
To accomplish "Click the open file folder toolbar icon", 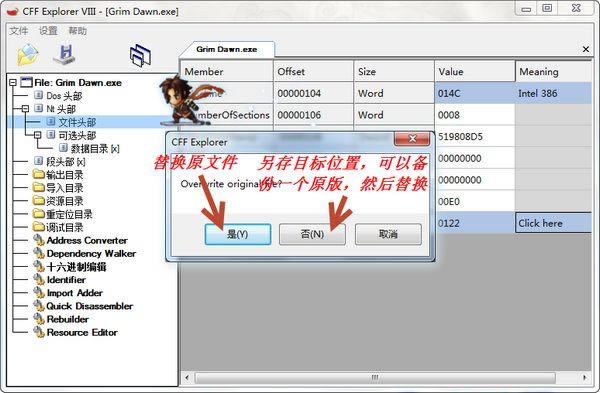I will click(x=28, y=55).
